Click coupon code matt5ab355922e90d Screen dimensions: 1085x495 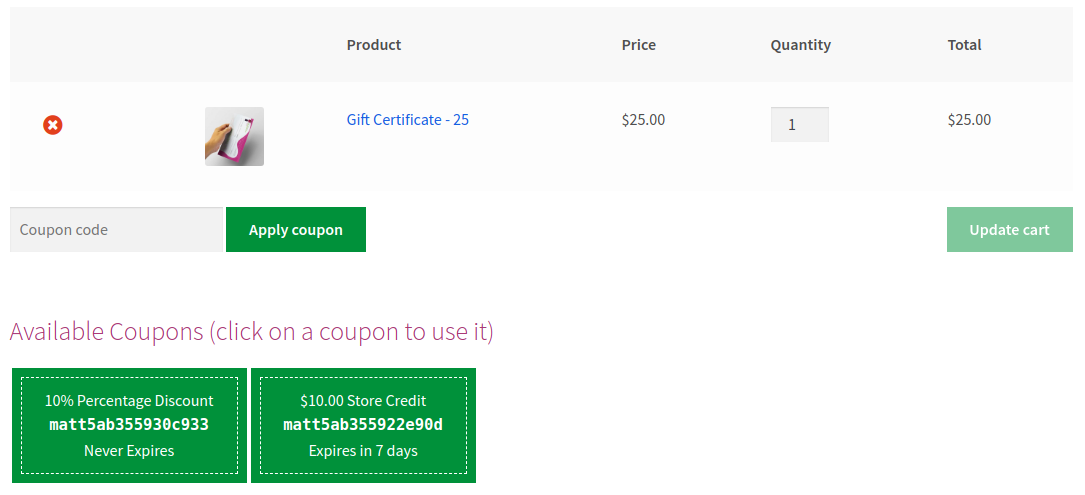tap(363, 424)
